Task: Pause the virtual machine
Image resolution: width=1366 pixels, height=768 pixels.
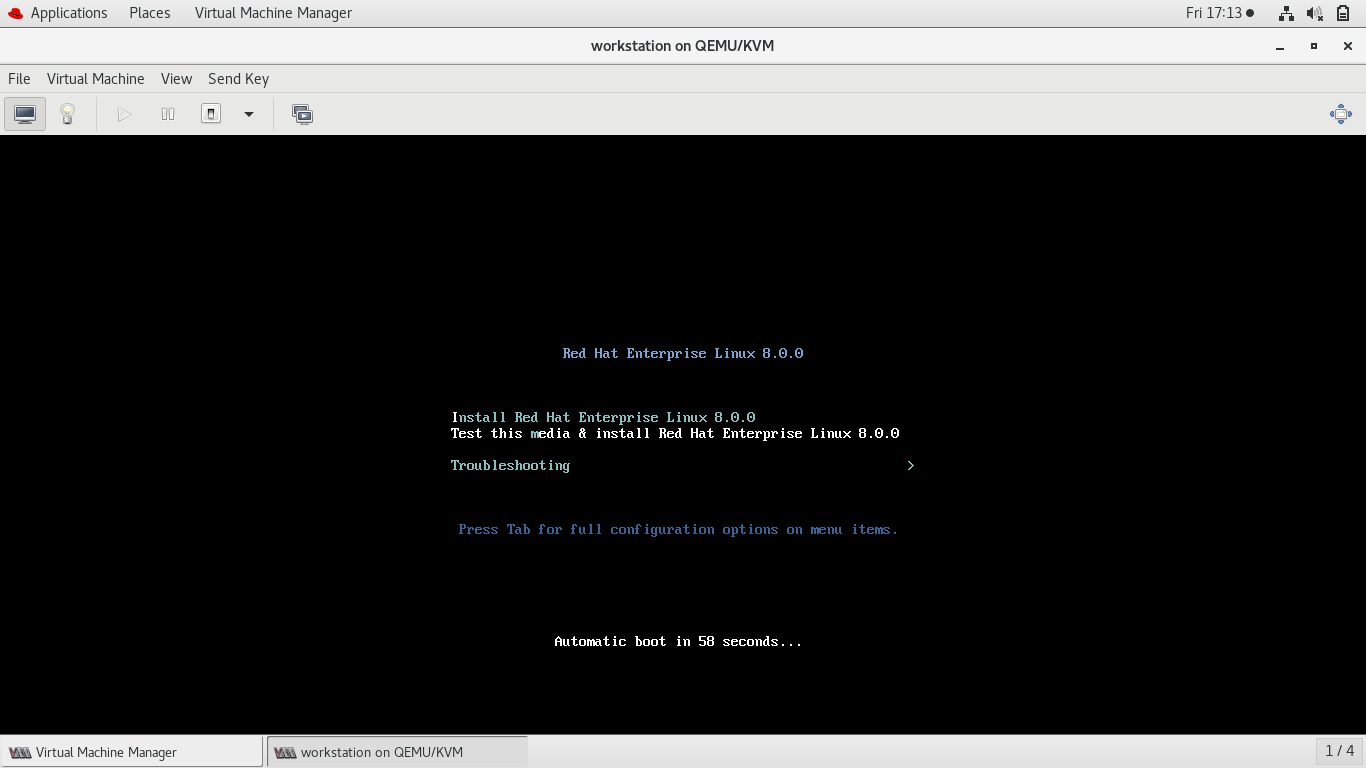Action: [x=168, y=114]
